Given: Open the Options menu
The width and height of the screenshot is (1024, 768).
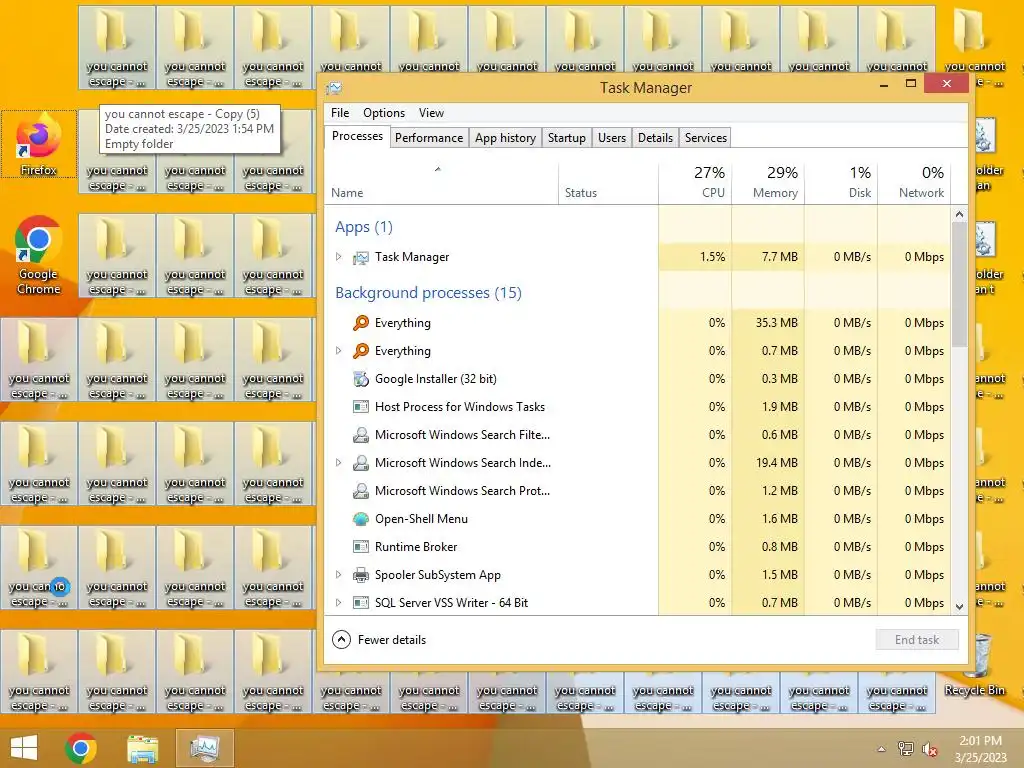Looking at the screenshot, I should click(x=384, y=113).
